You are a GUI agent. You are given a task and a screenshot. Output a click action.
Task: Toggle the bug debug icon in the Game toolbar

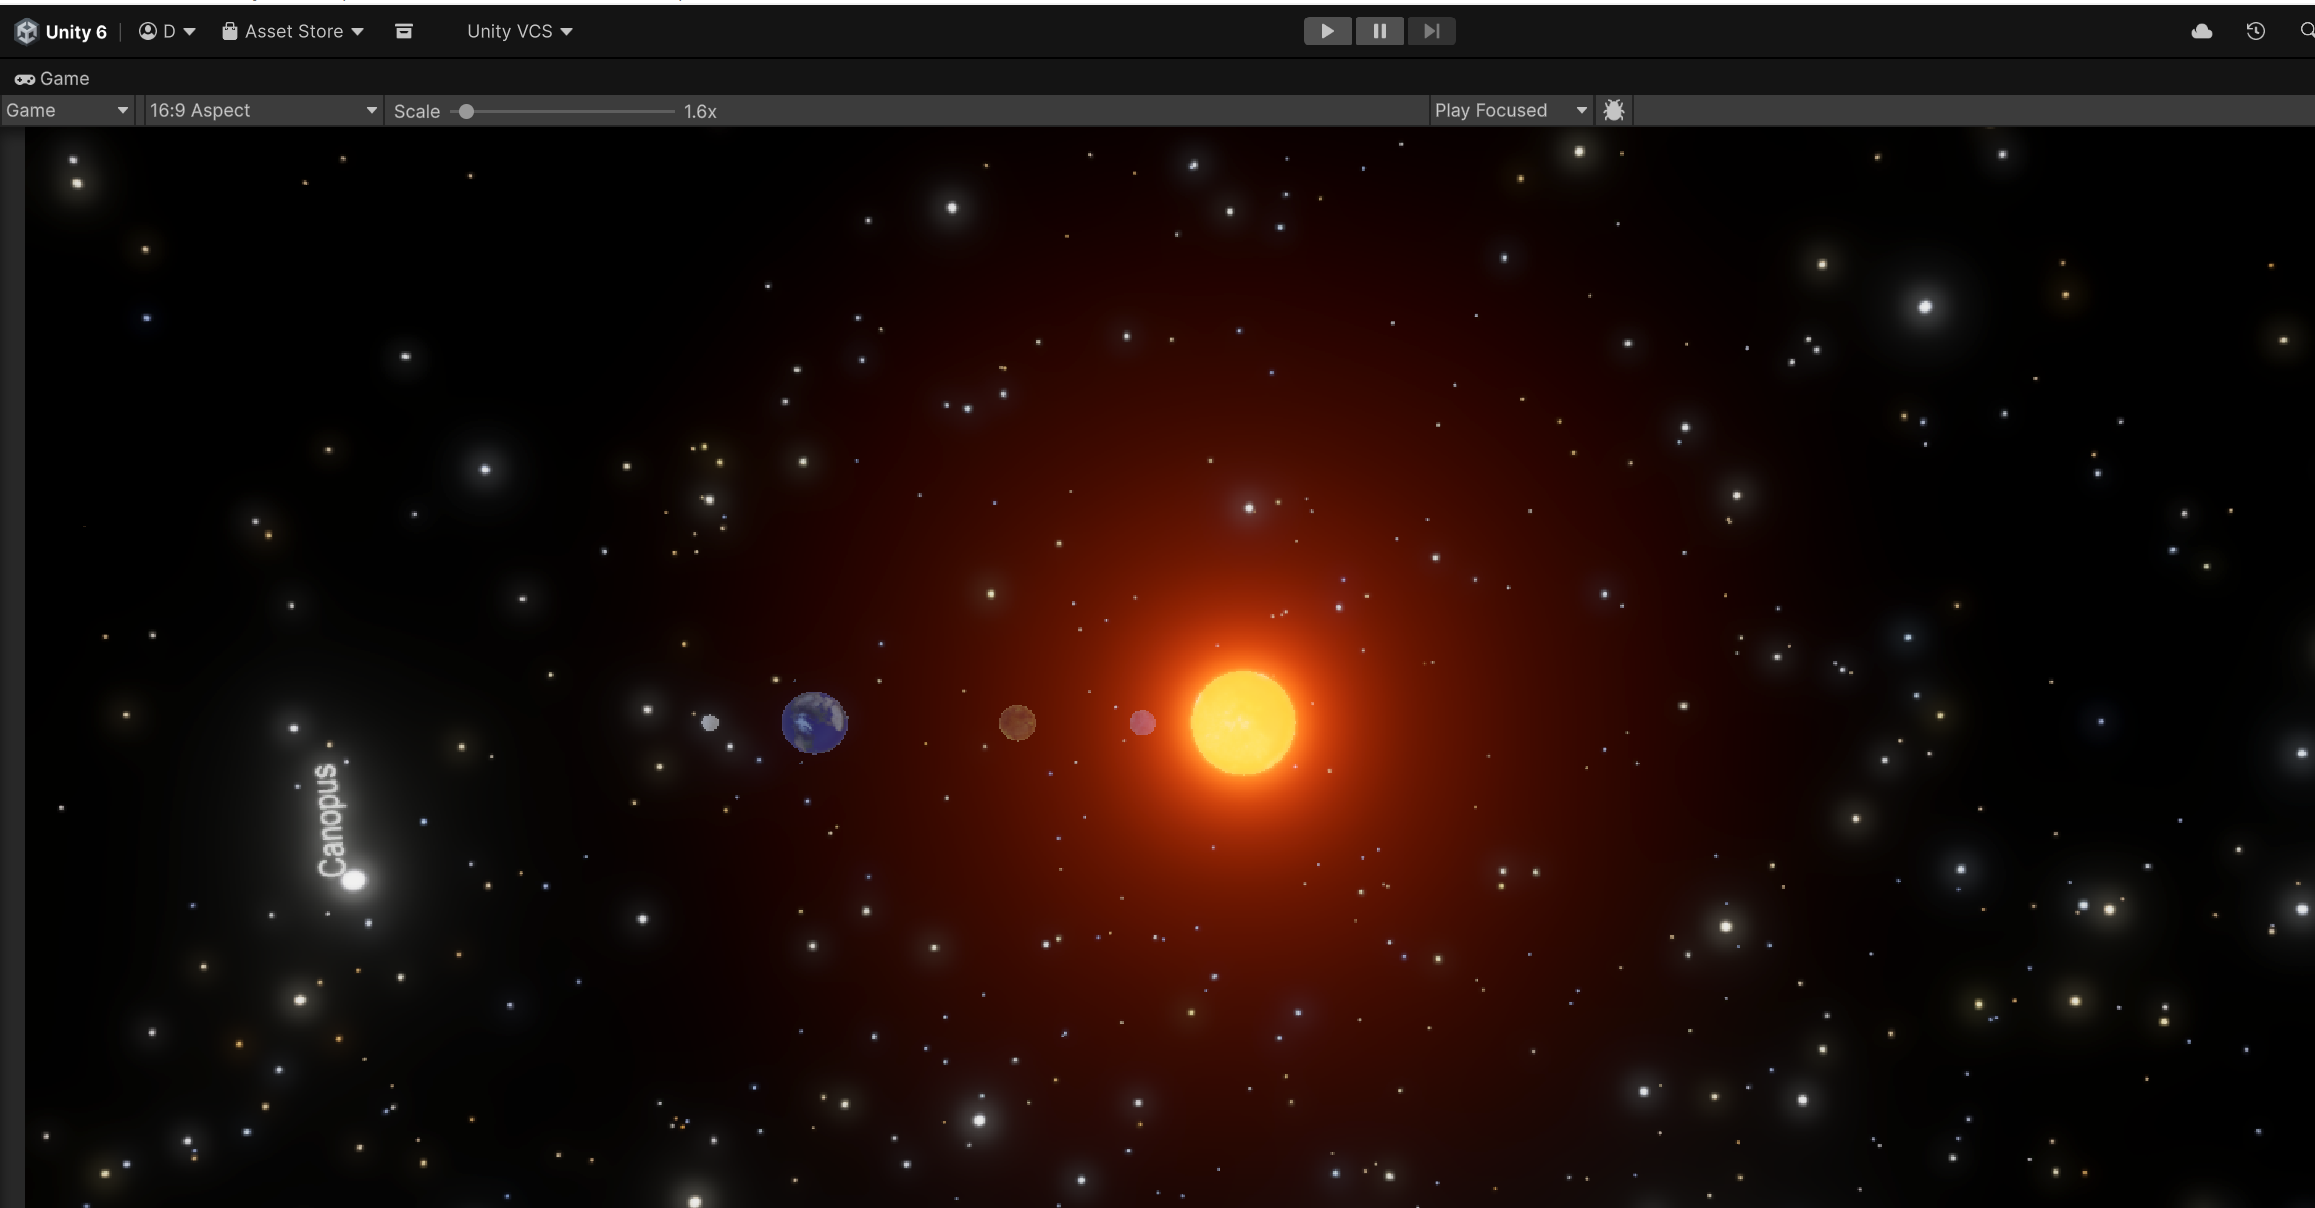click(x=1613, y=110)
